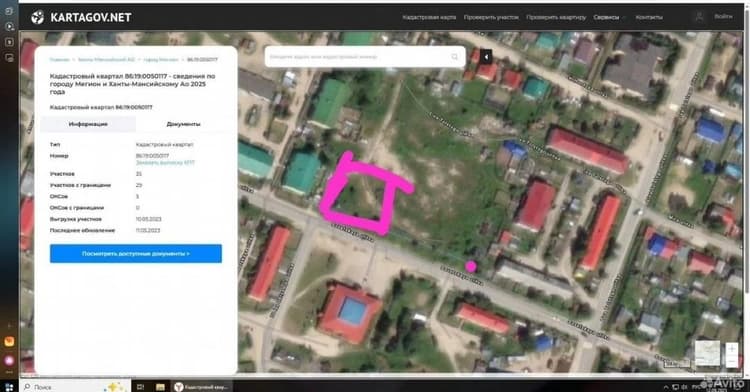Collapse the side panel with black arrow button
Image resolution: width=750 pixels, height=392 pixels.
(486, 57)
